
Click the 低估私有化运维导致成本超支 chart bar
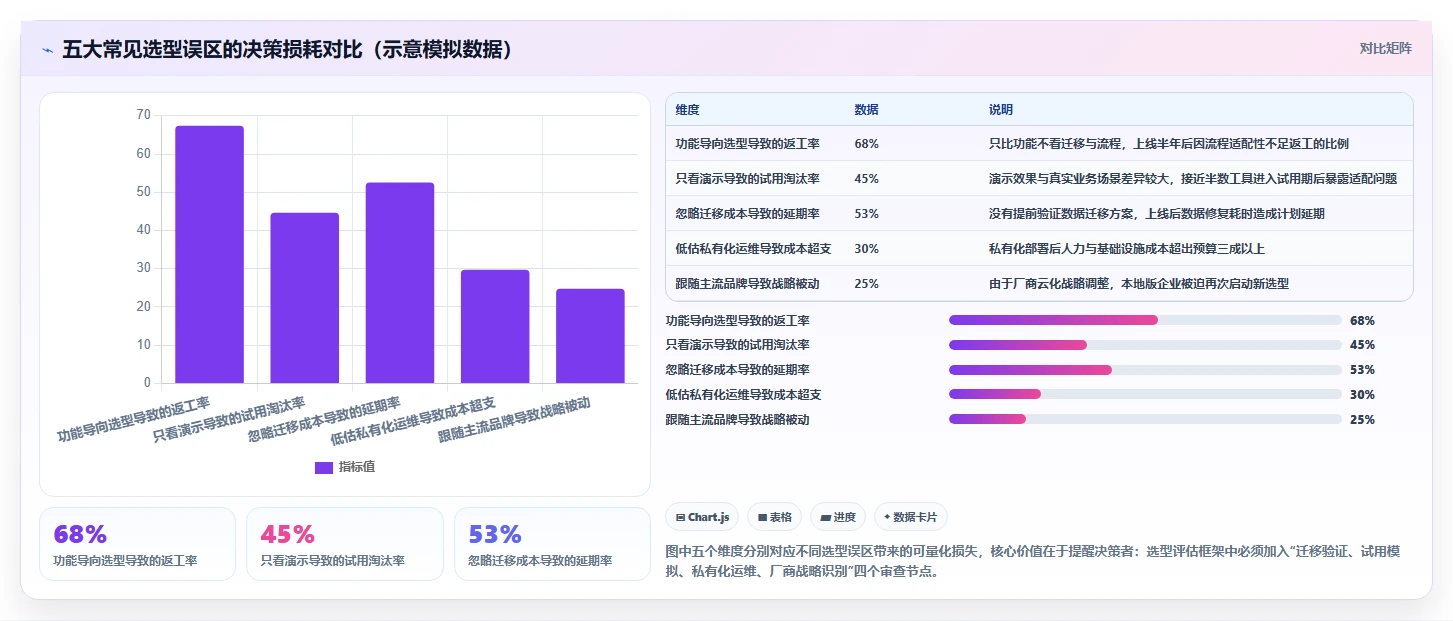[x=495, y=326]
